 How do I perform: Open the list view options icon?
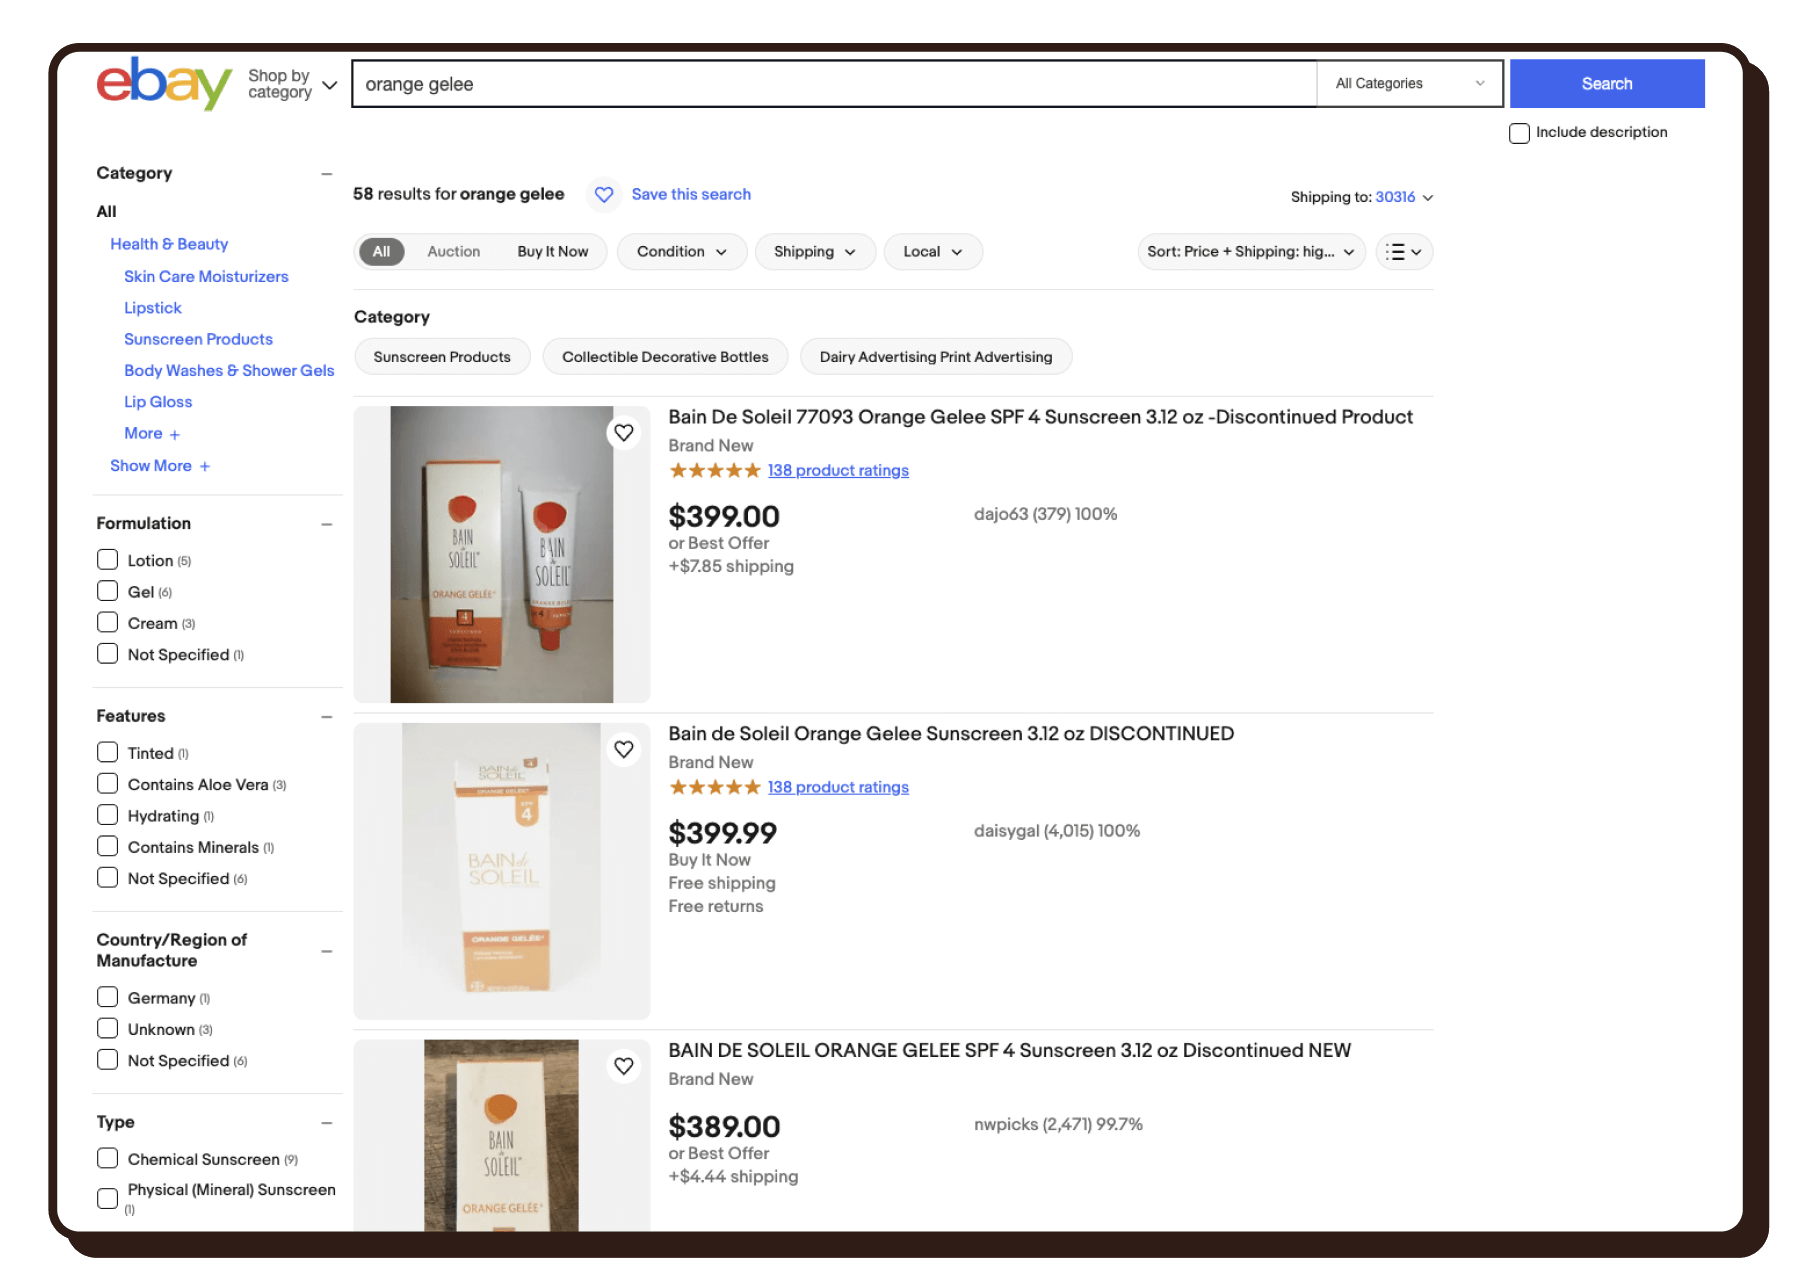click(1404, 252)
